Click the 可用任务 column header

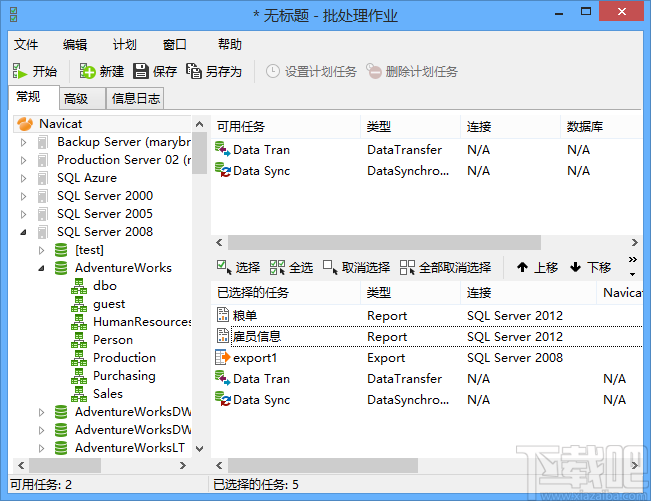[x=286, y=127]
